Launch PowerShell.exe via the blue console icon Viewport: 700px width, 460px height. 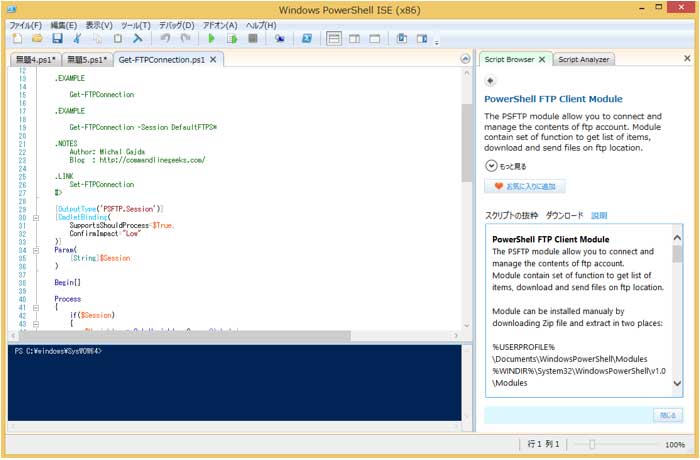coord(307,38)
